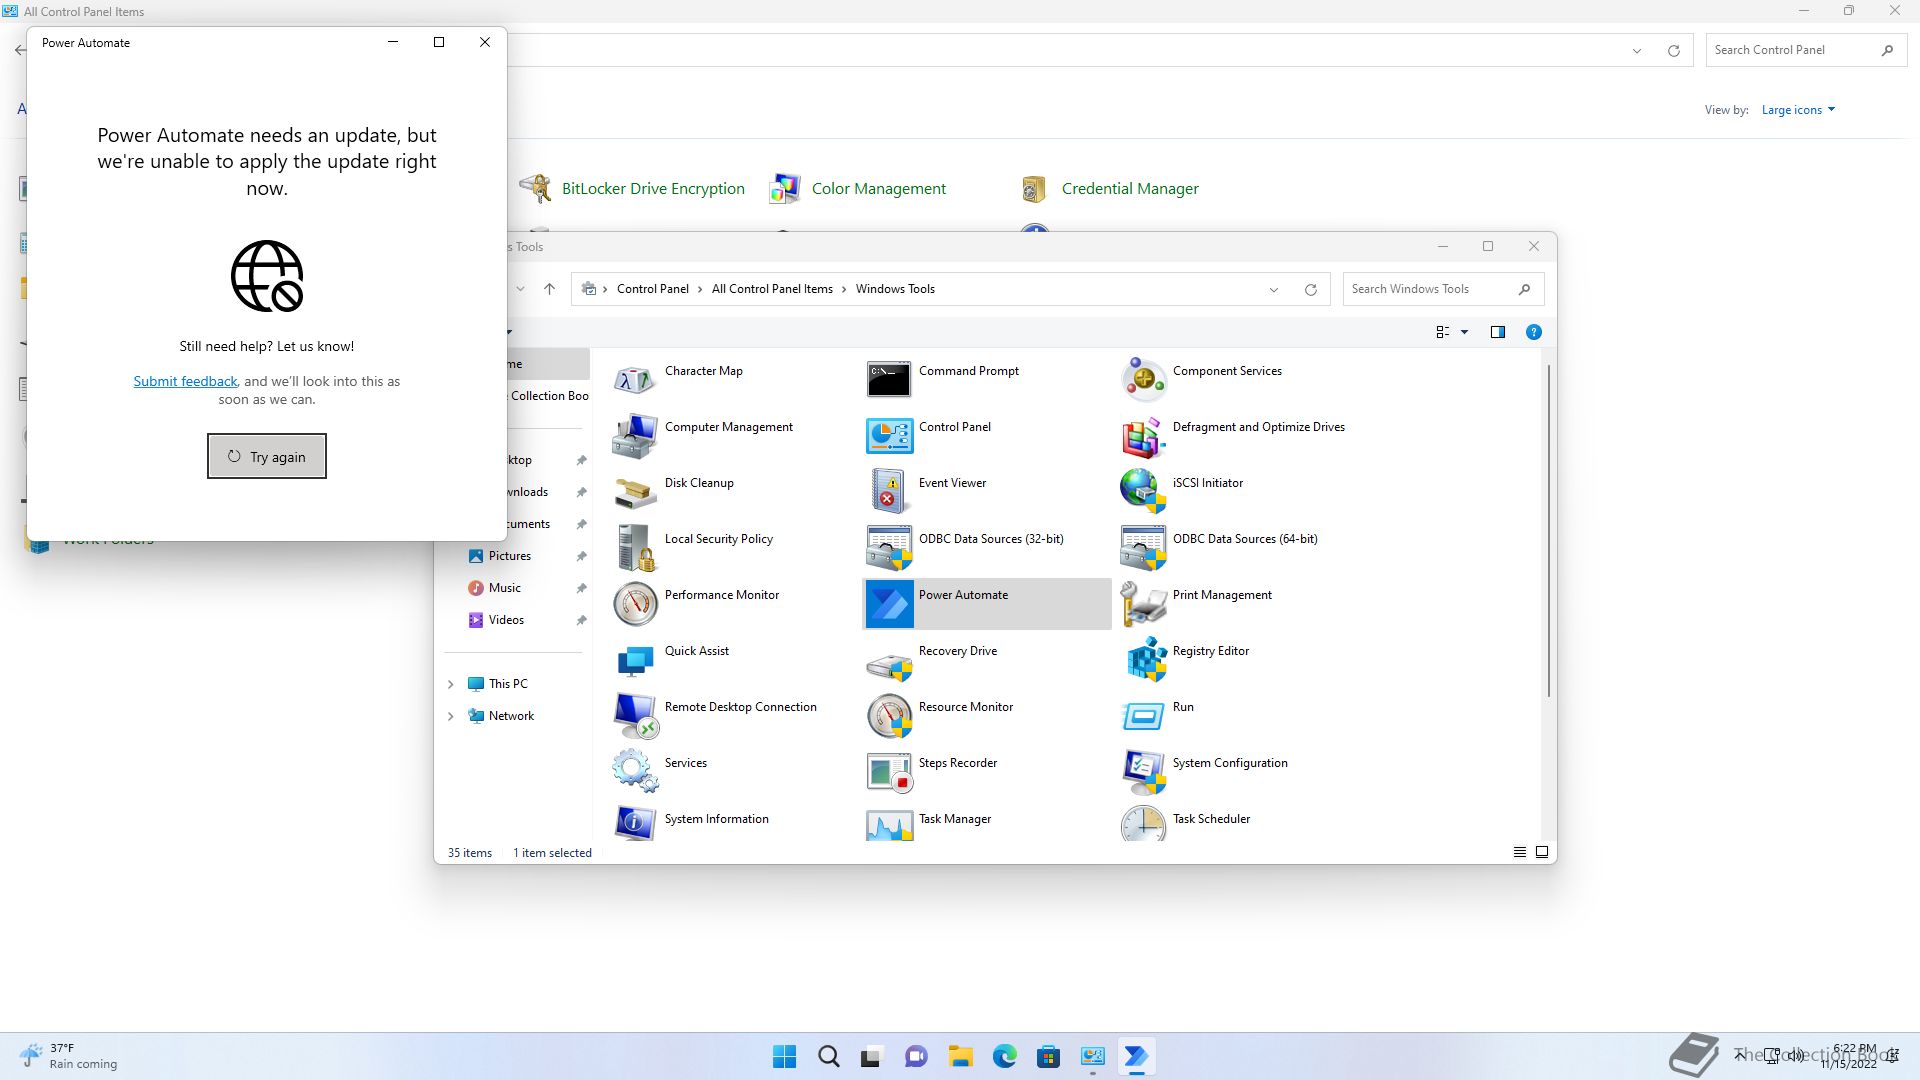Launch Command Prompt icon
The height and width of the screenshot is (1080, 1920).
(889, 380)
